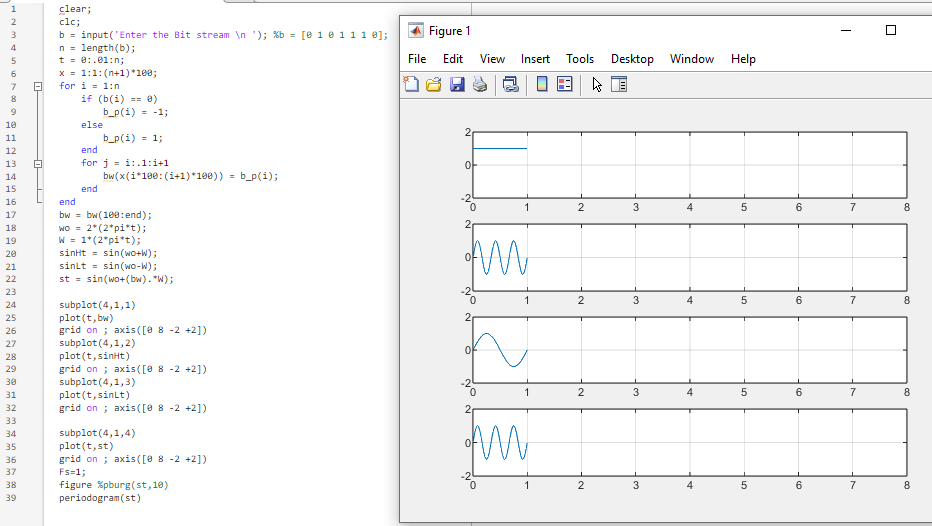The height and width of the screenshot is (526, 932).
Task: Click the Link Plot toolbar icon
Action: [x=511, y=85]
